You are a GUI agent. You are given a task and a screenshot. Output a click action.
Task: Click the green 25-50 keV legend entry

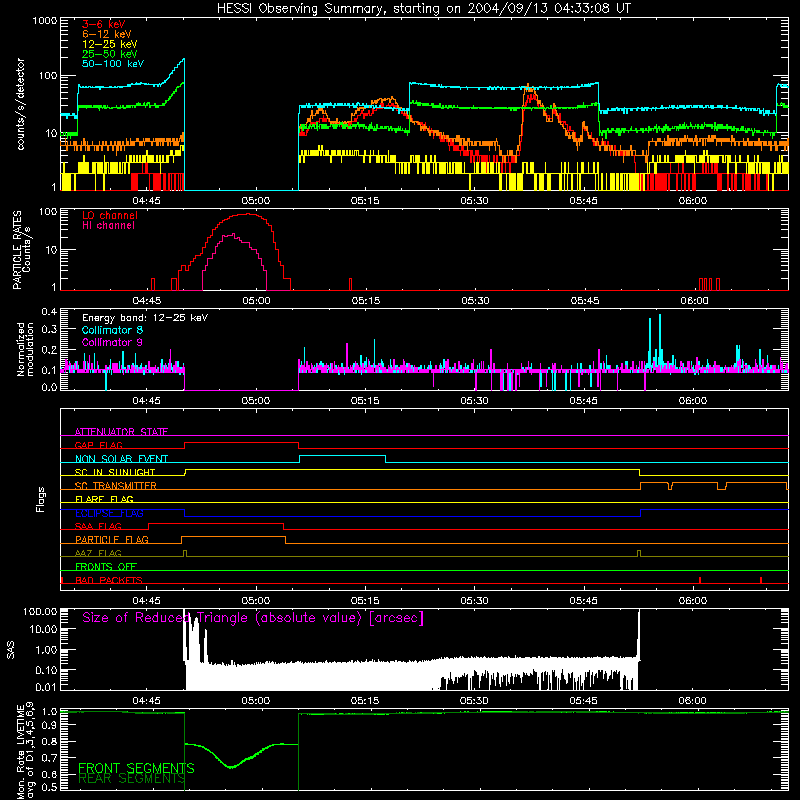coord(110,54)
